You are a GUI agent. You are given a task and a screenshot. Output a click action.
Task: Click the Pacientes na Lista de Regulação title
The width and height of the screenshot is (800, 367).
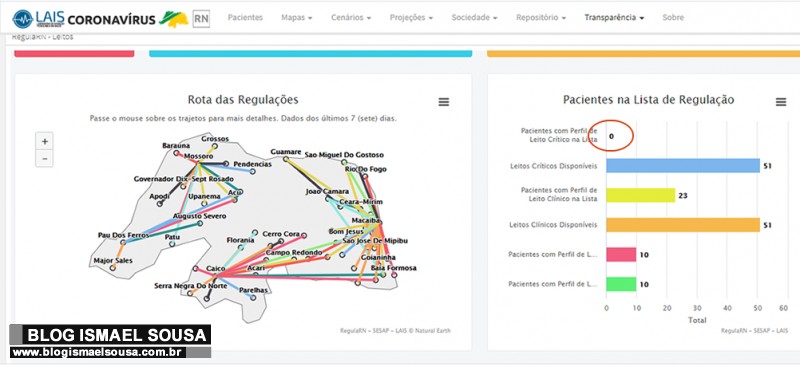[x=648, y=100]
